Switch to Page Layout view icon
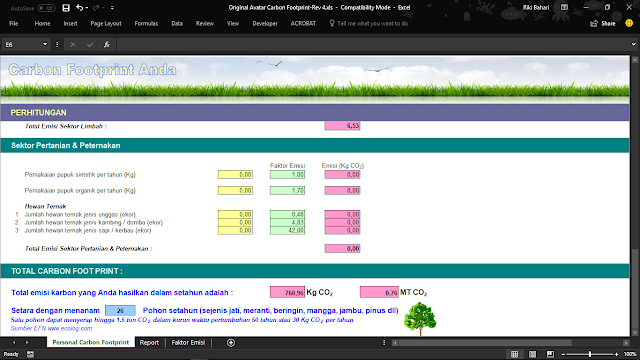Screen dimensions: 640x360 click(x=532, y=354)
